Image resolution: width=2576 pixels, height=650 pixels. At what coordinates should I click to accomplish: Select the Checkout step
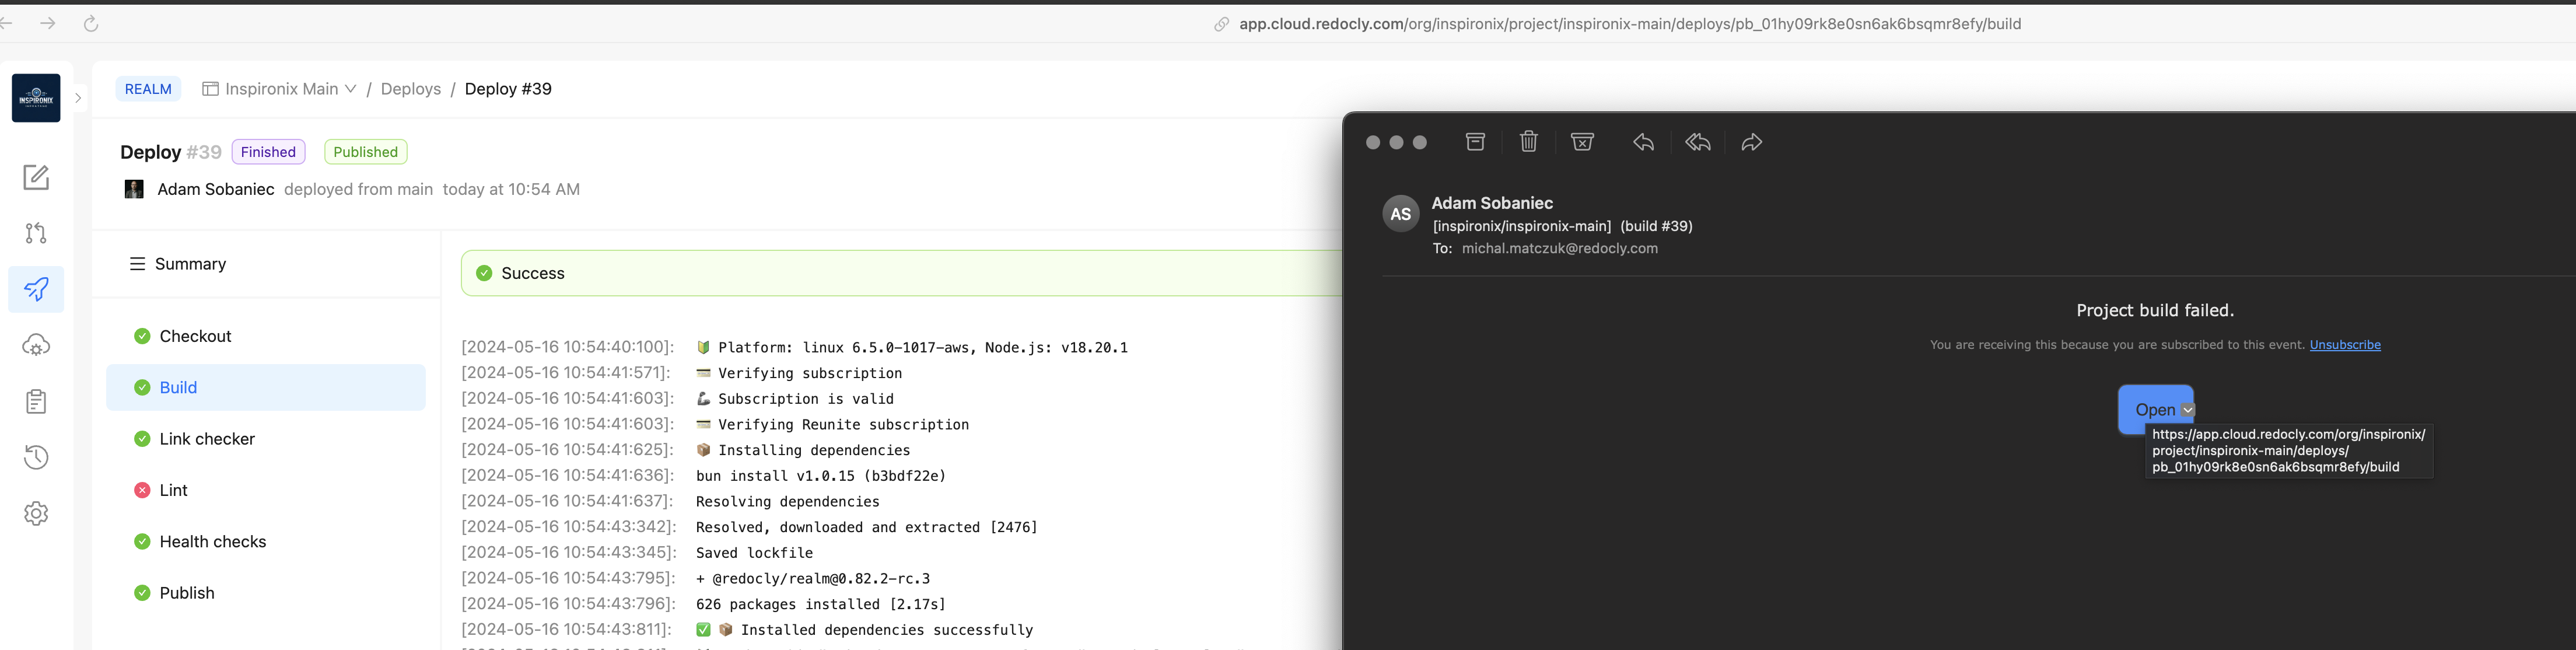point(265,336)
